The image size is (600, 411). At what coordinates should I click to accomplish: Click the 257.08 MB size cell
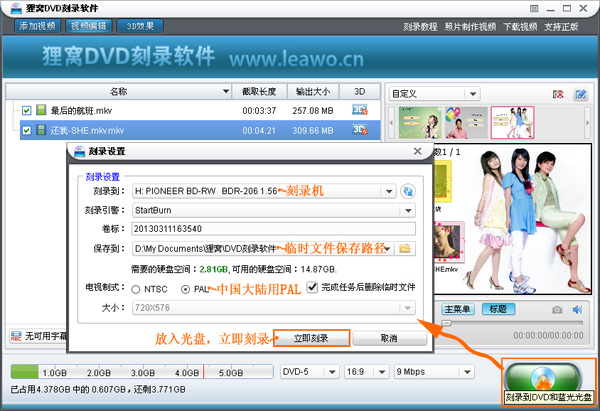[313, 111]
